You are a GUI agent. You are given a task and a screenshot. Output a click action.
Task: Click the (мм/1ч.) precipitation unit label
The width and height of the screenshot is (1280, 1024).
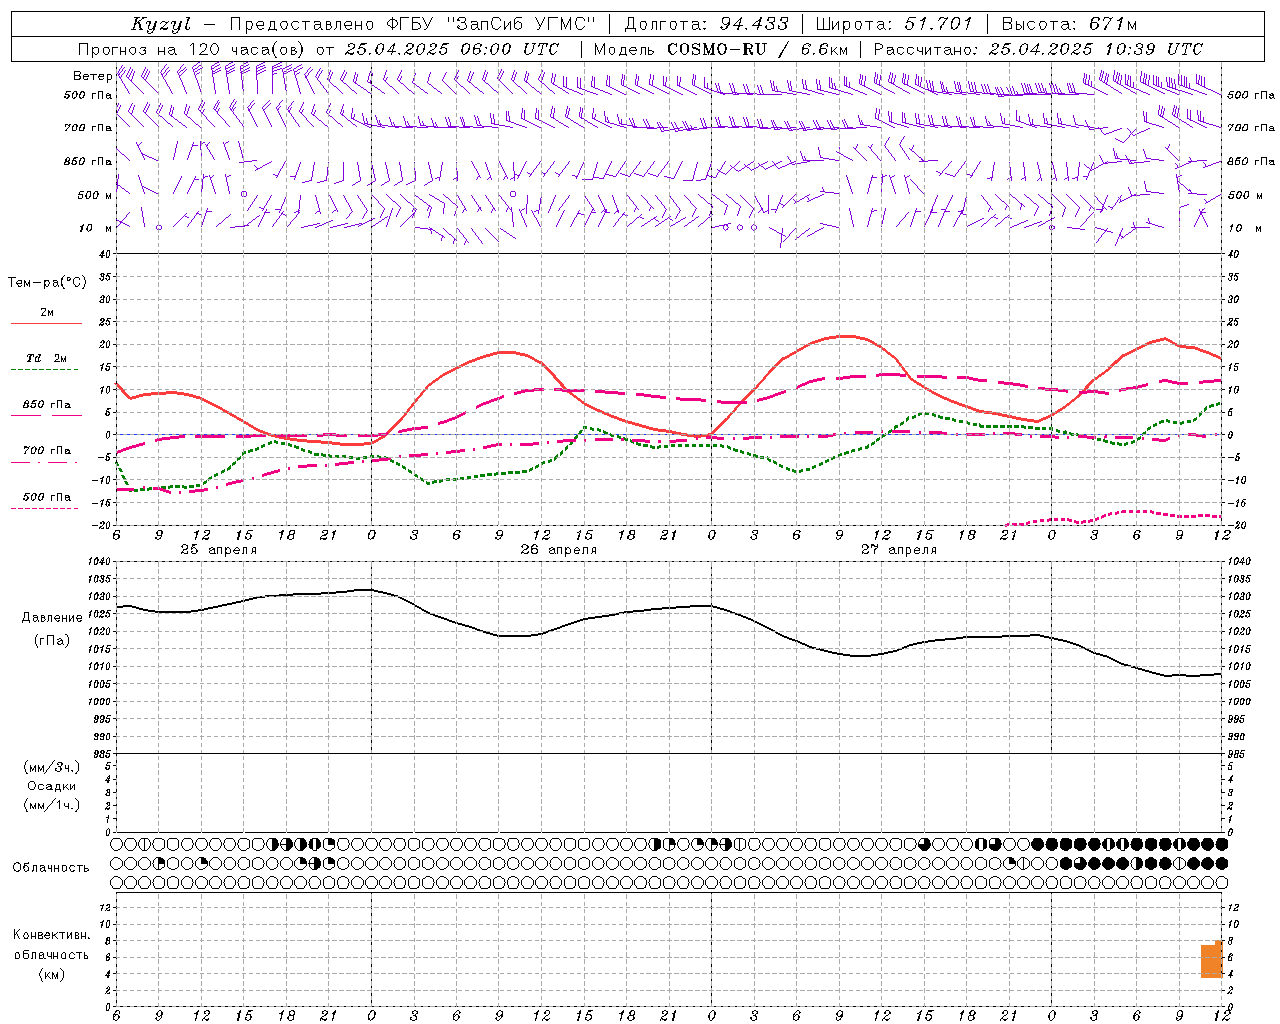52,805
